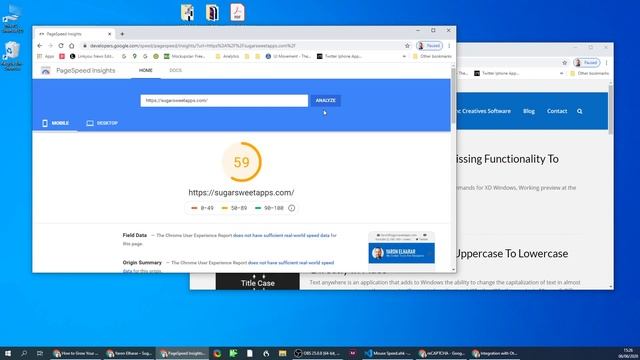Expand bookmarks overflow chevron in background window
The height and width of the screenshot is (360, 640).
561,73
